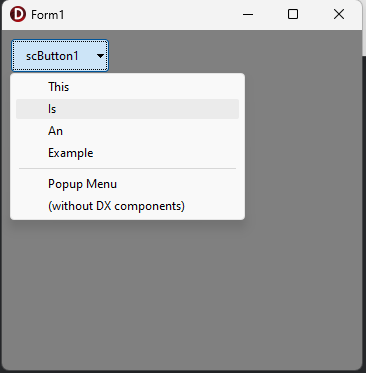The width and height of the screenshot is (366, 373).
Task: Pick the 'An' menu entry
Action: [x=127, y=131]
